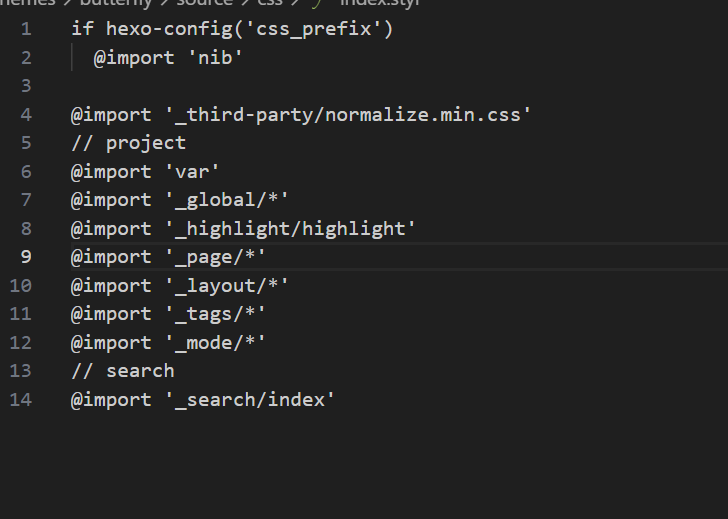Click the '_highlight/highlight' import path

[289, 228]
